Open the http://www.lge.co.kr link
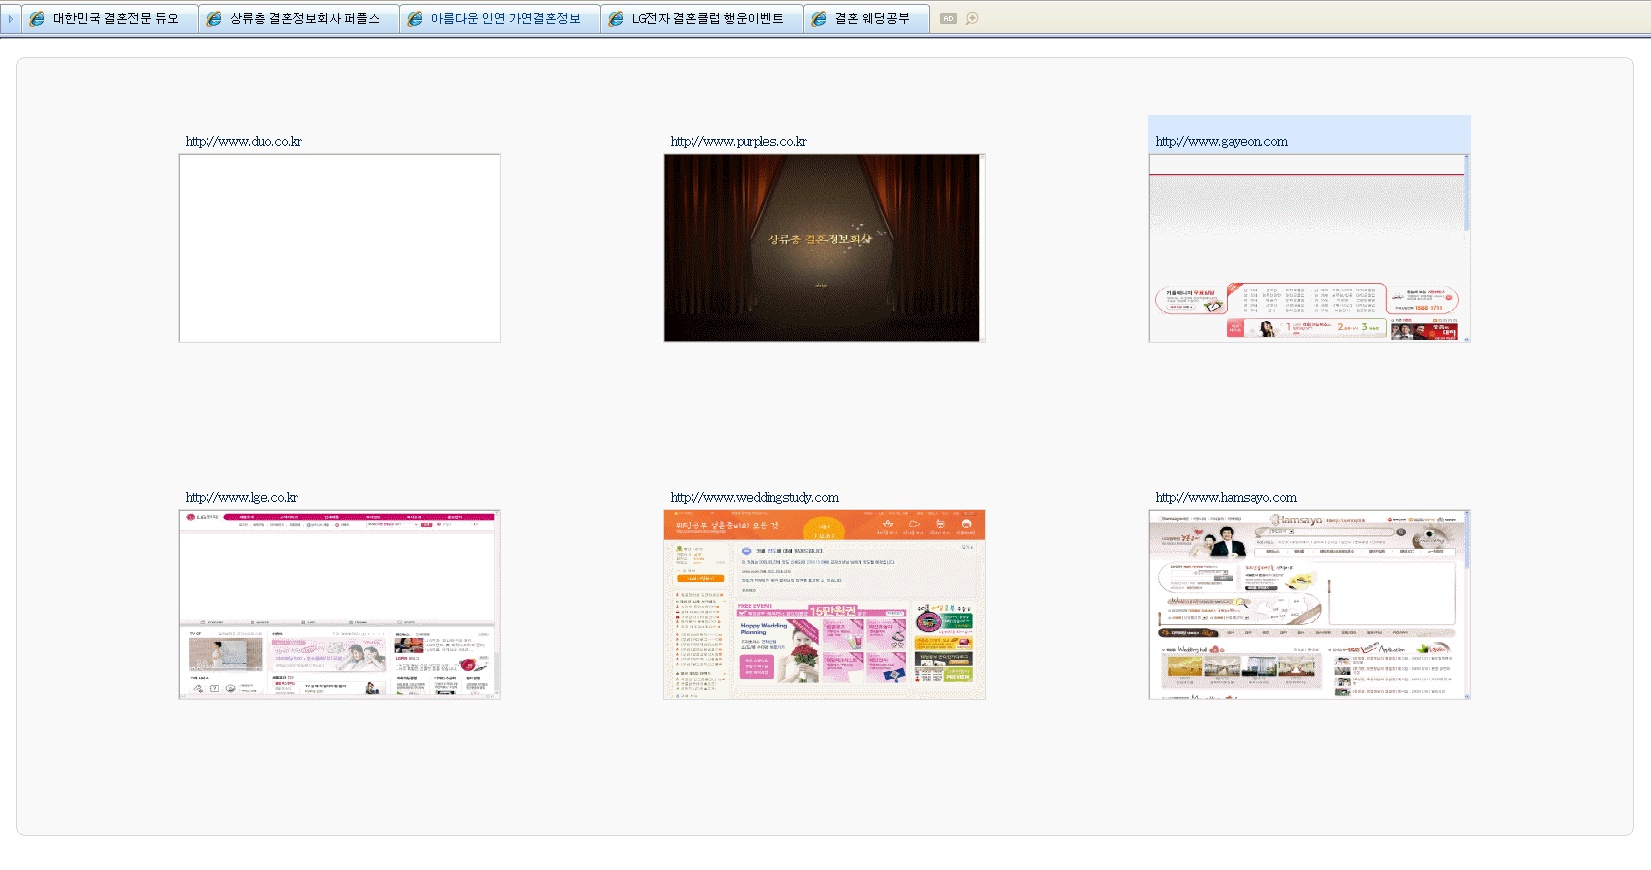Image resolution: width=1651 pixels, height=870 pixels. [x=241, y=498]
